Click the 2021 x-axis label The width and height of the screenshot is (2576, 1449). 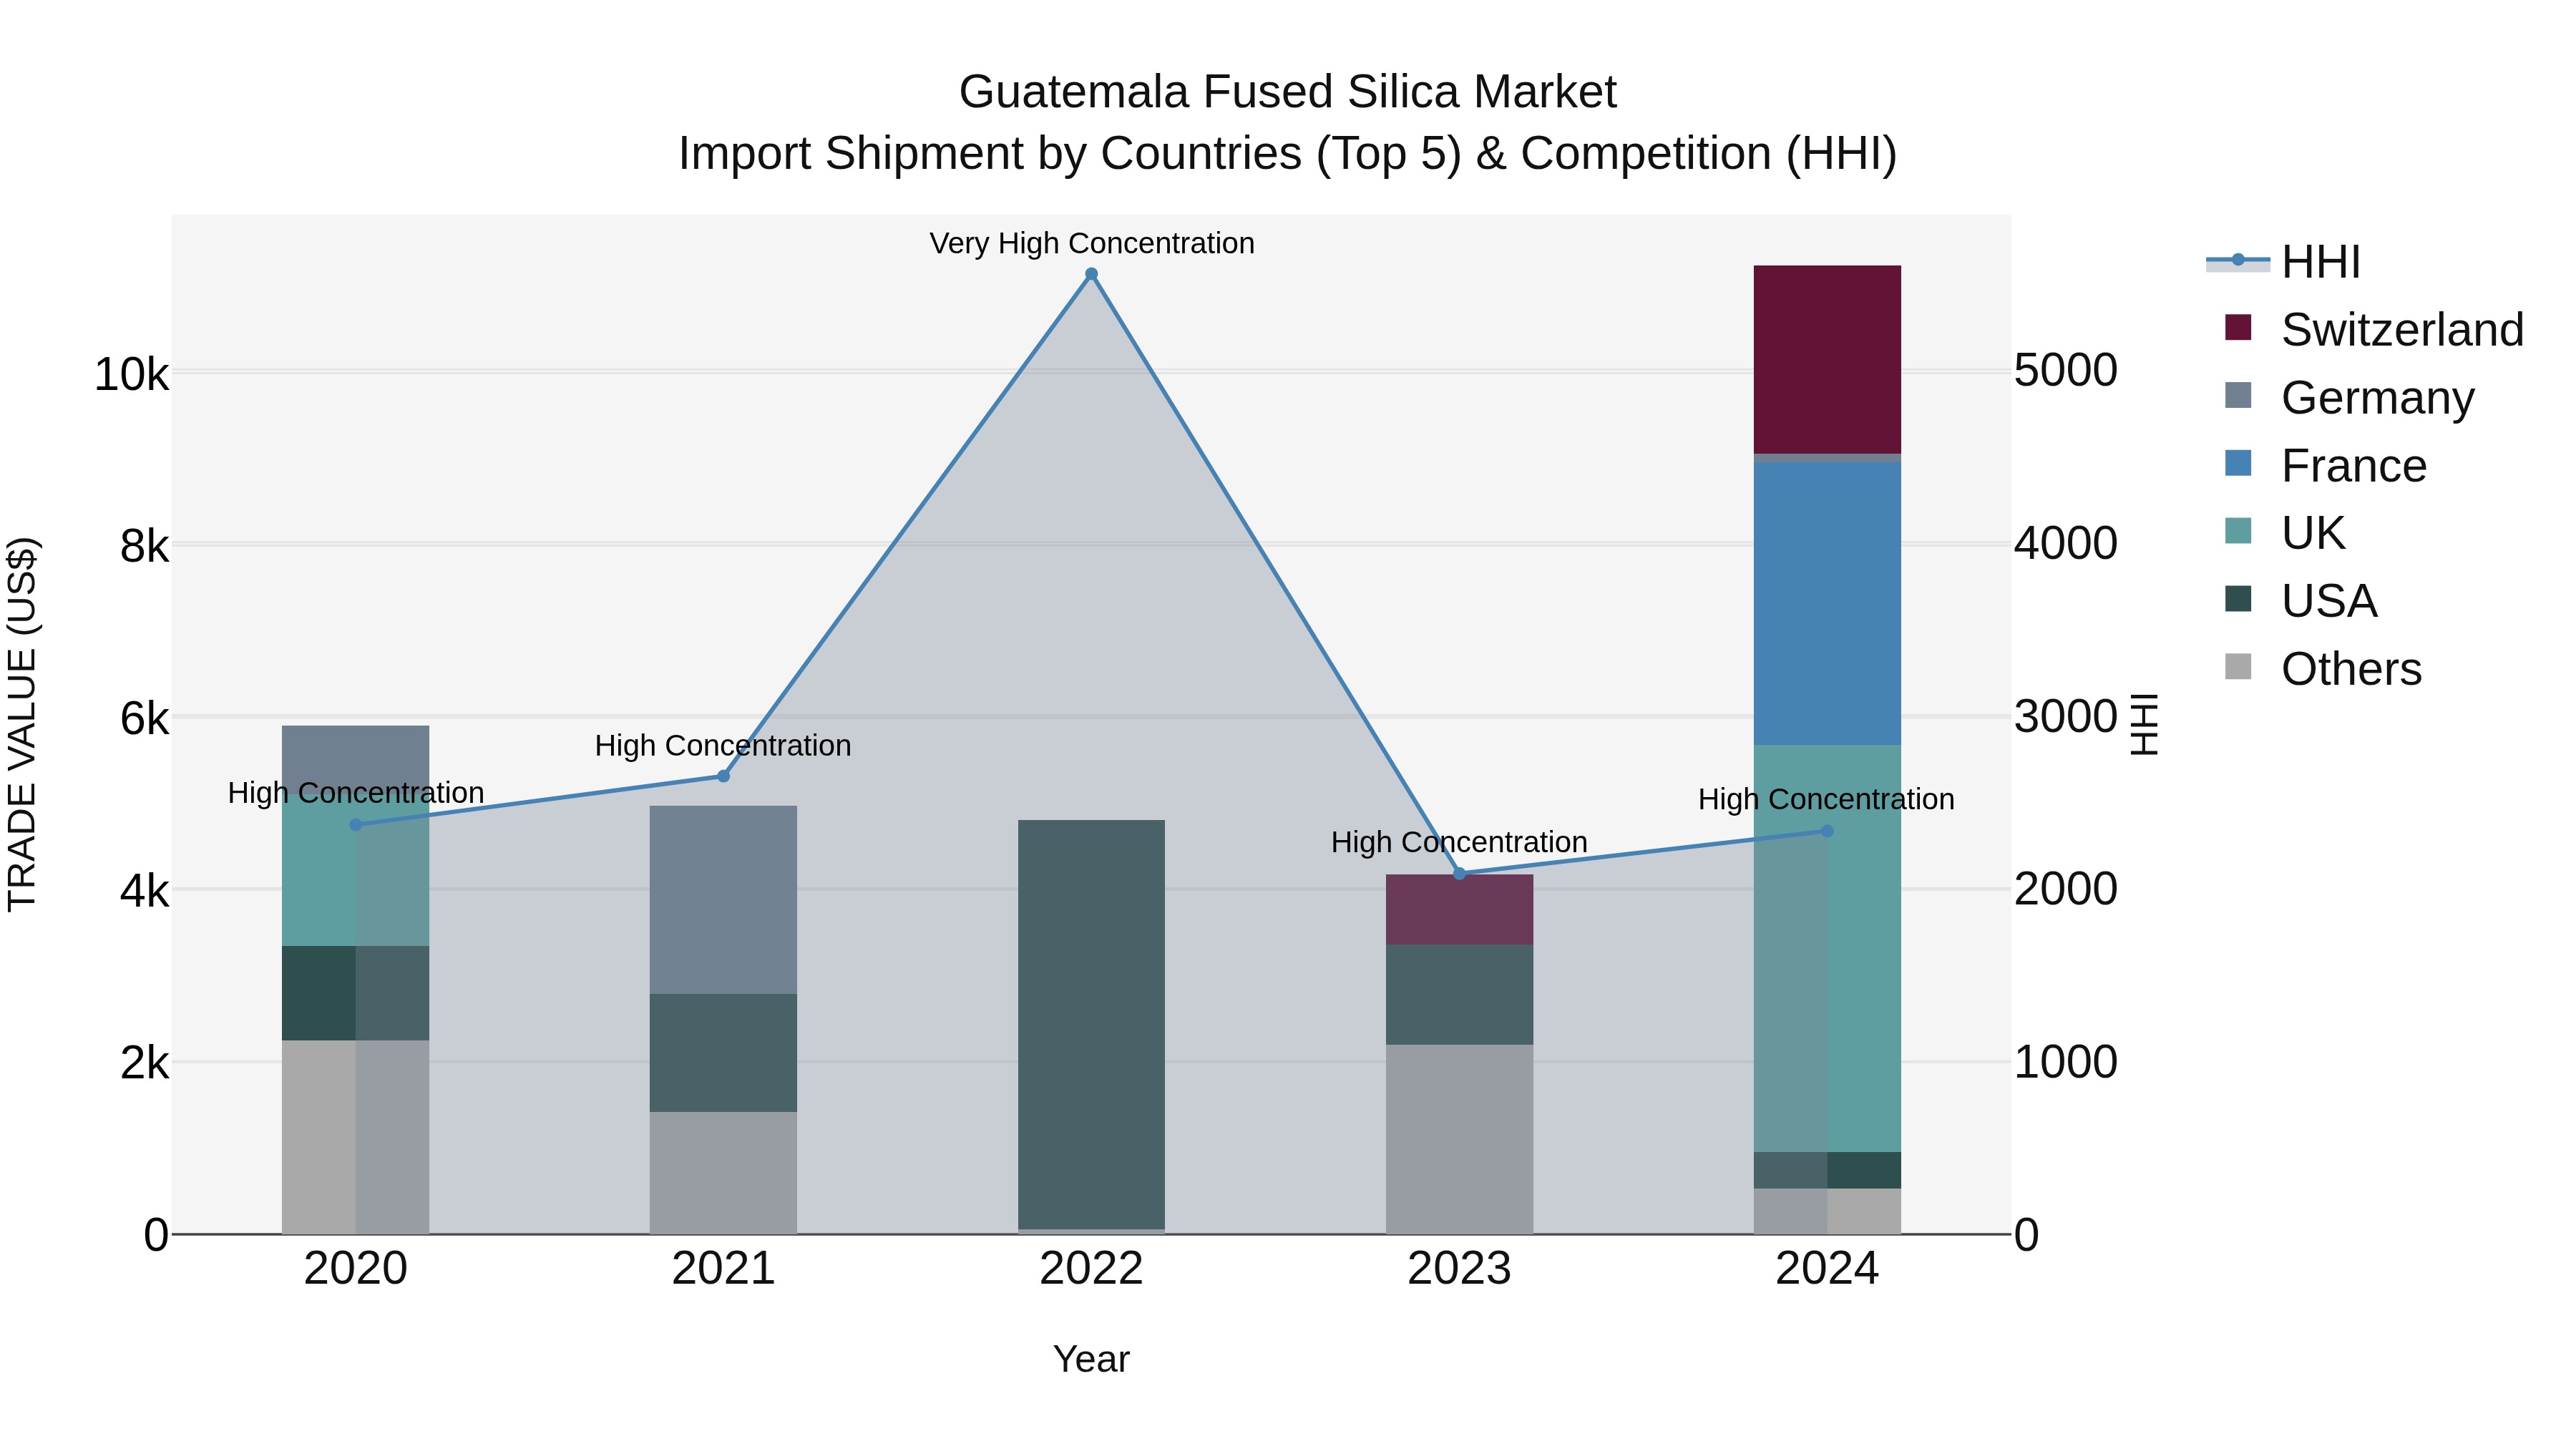click(723, 1269)
